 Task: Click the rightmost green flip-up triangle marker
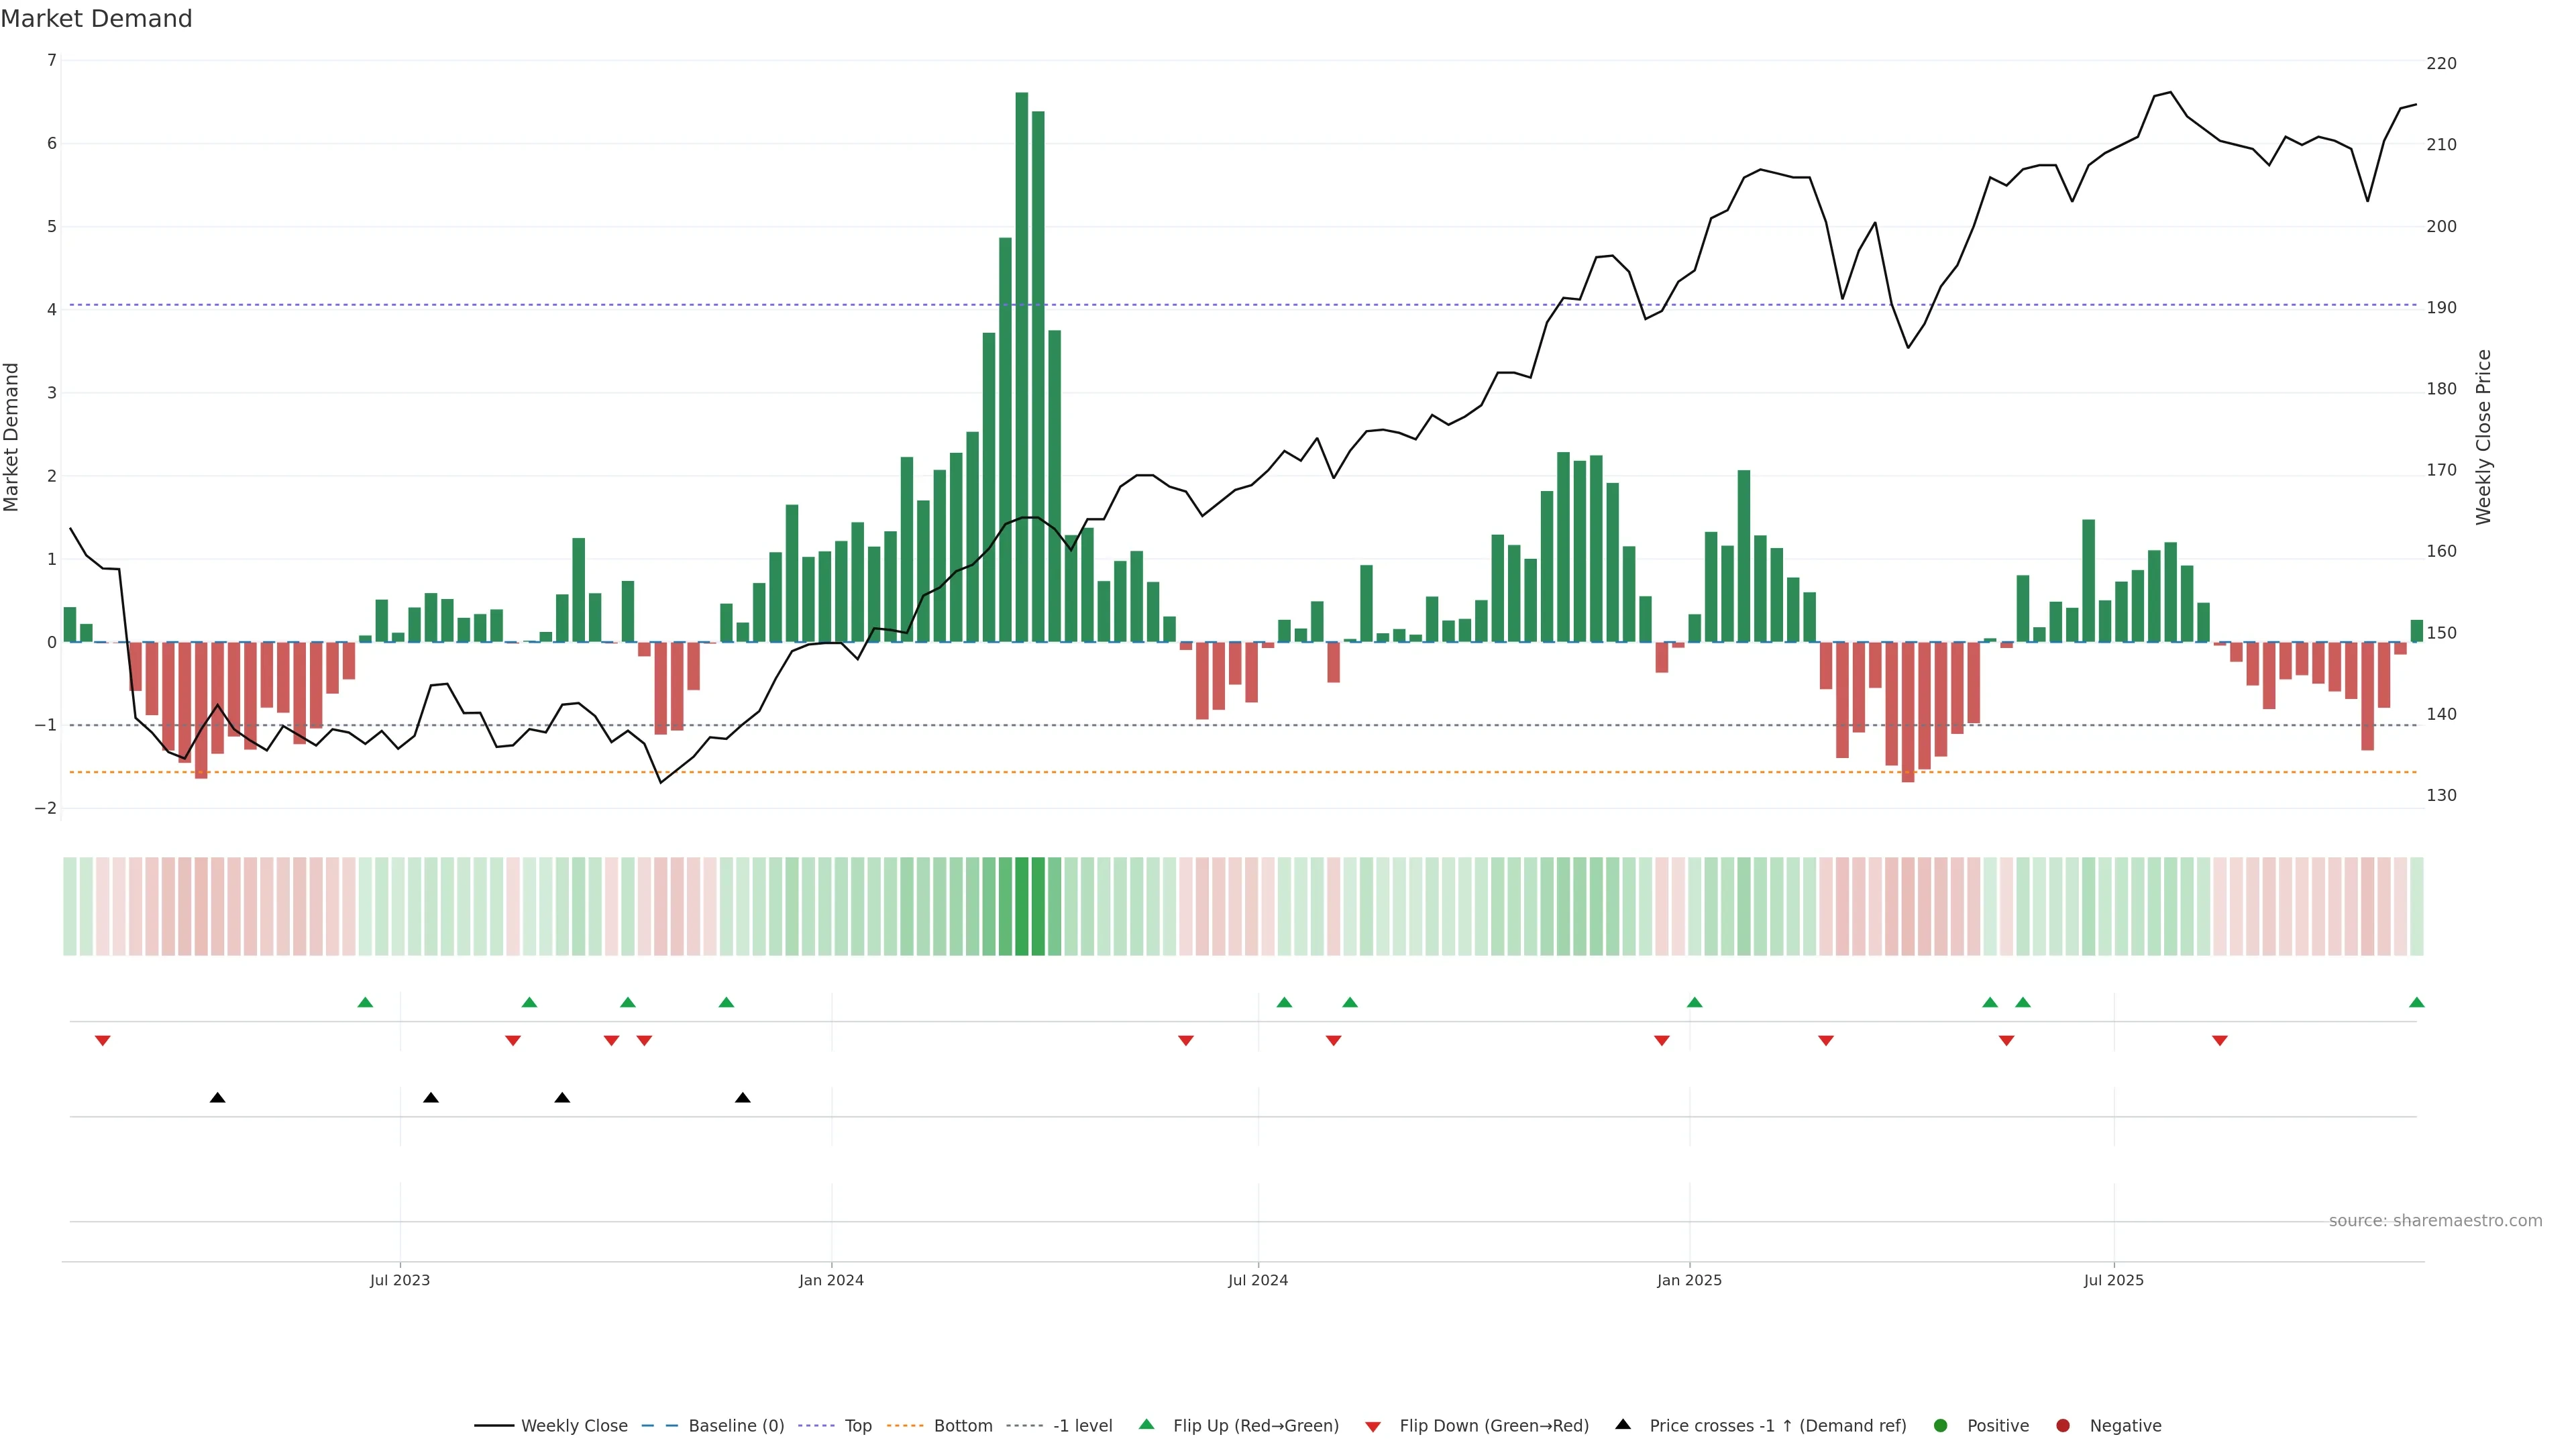[2416, 1002]
